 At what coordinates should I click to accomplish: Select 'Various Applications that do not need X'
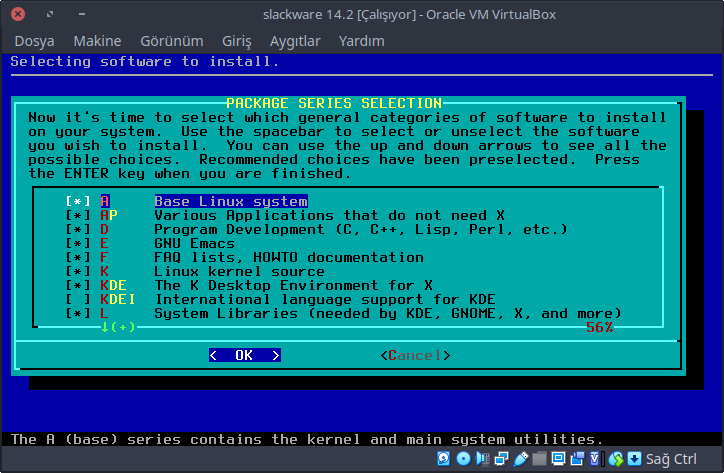point(329,215)
